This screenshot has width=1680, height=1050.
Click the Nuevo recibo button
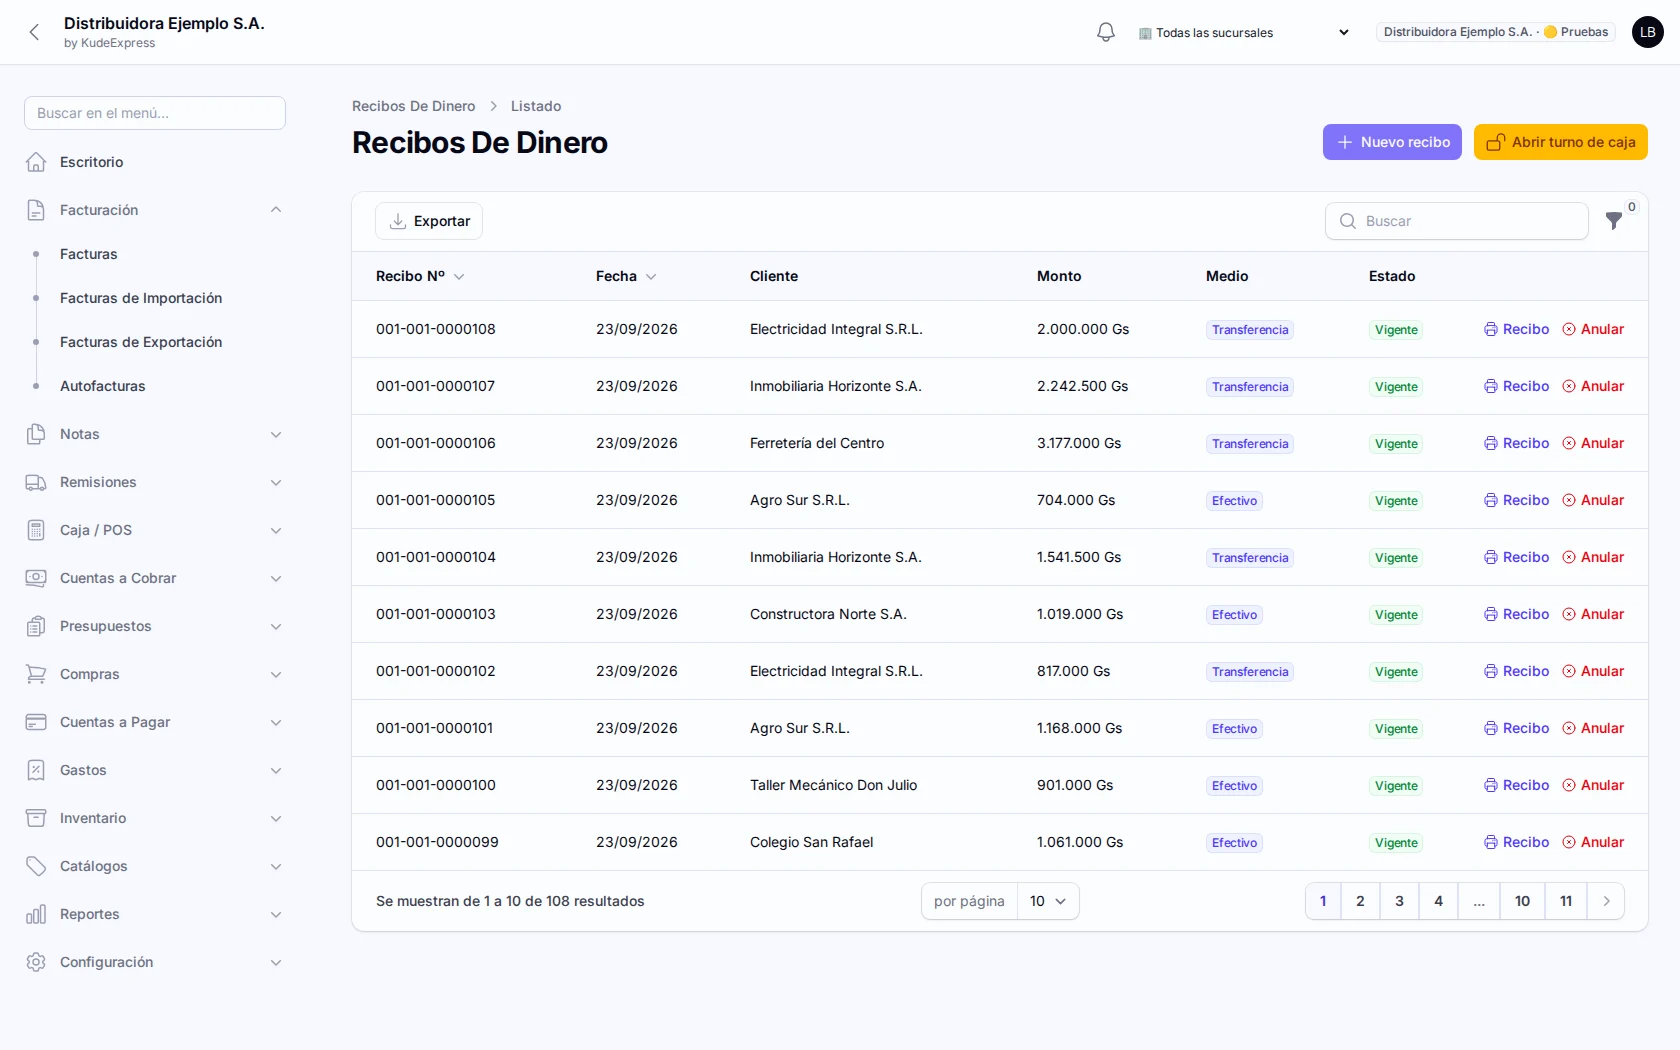pyautogui.click(x=1392, y=142)
